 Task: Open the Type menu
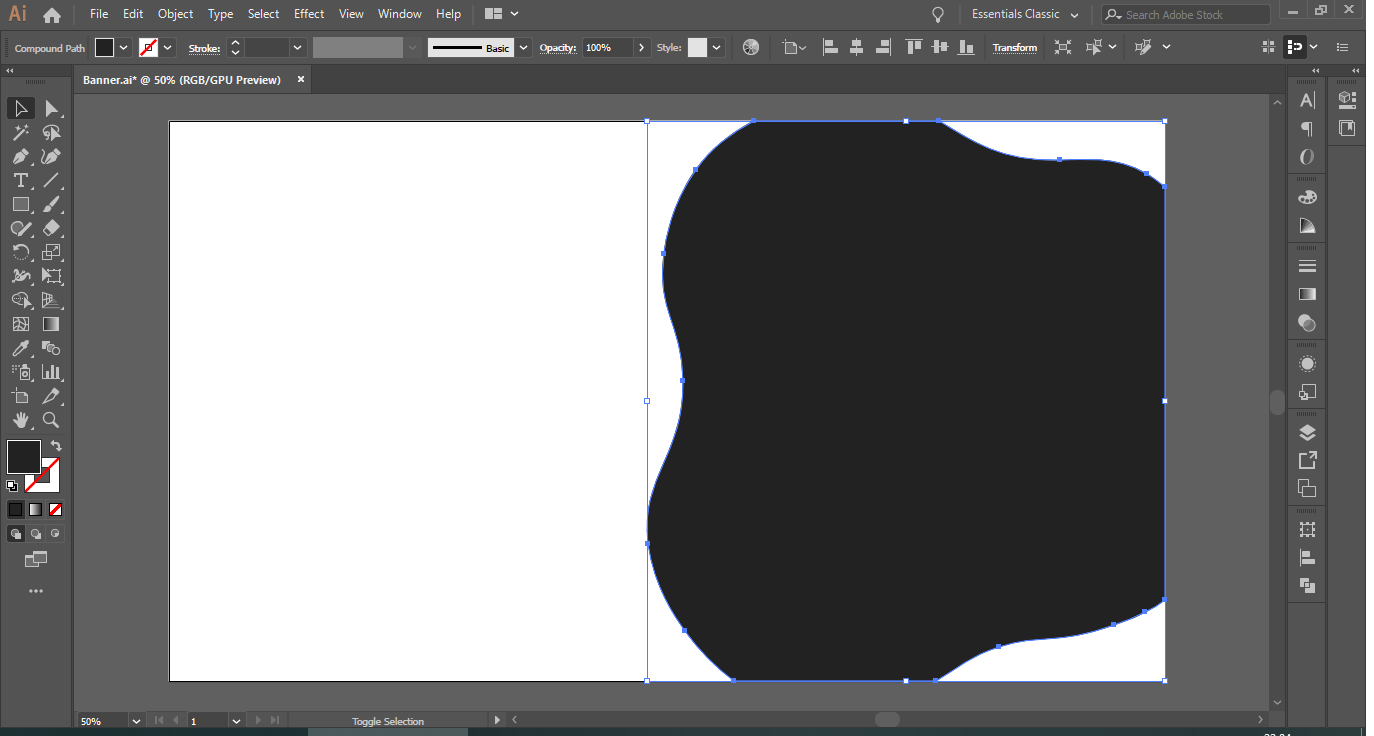(220, 14)
